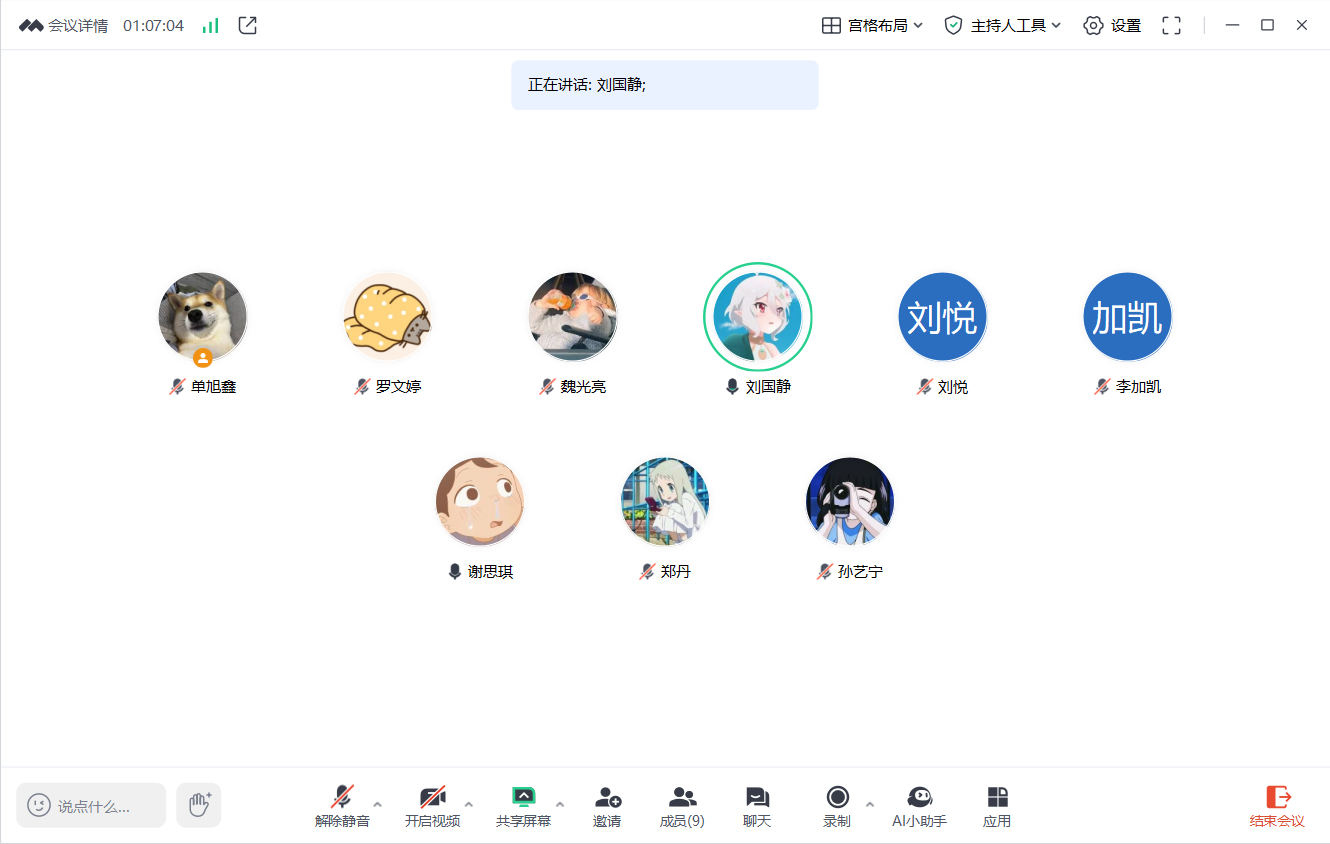This screenshot has height=844, width=1330.
Task: Open the members list (9)
Action: (682, 805)
